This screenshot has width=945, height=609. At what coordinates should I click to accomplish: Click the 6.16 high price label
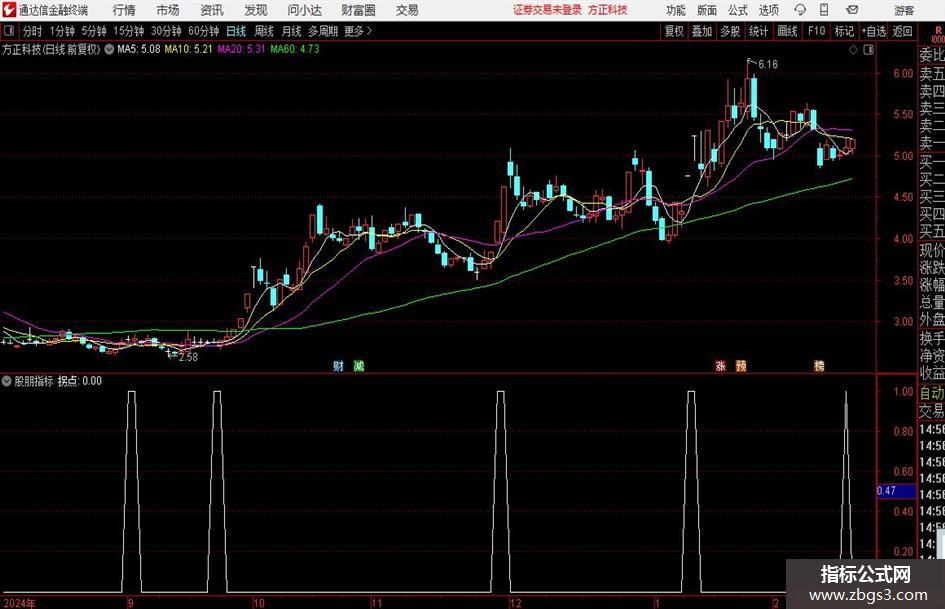[768, 64]
